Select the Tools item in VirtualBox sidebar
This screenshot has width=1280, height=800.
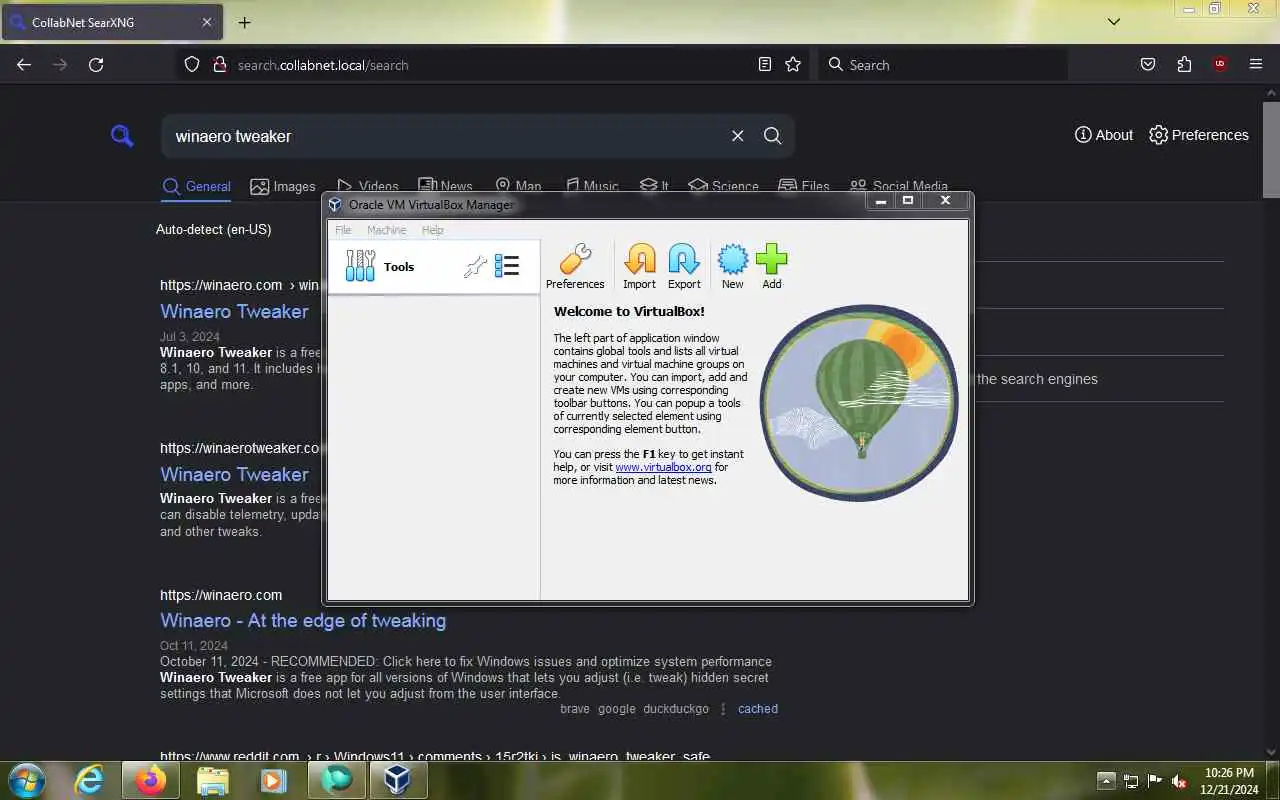tap(434, 267)
